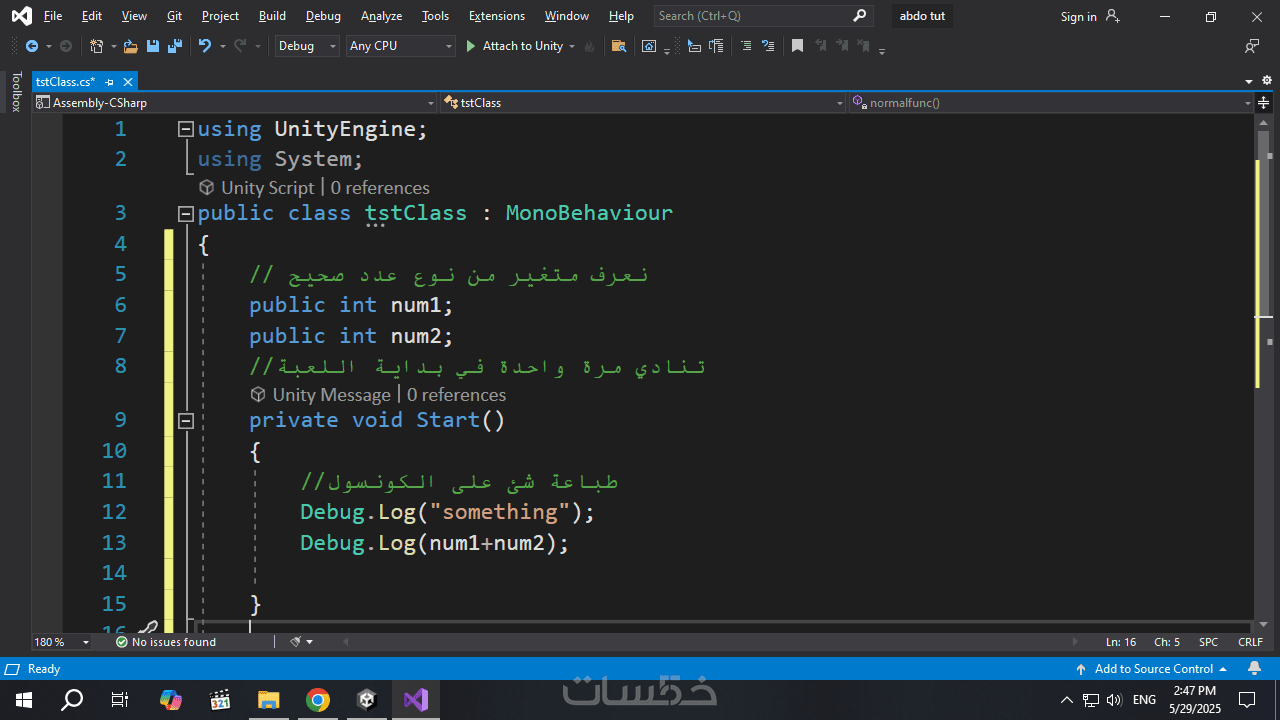Image resolution: width=1280 pixels, height=720 pixels.
Task: Click the split editor icon
Action: [x=1265, y=102]
